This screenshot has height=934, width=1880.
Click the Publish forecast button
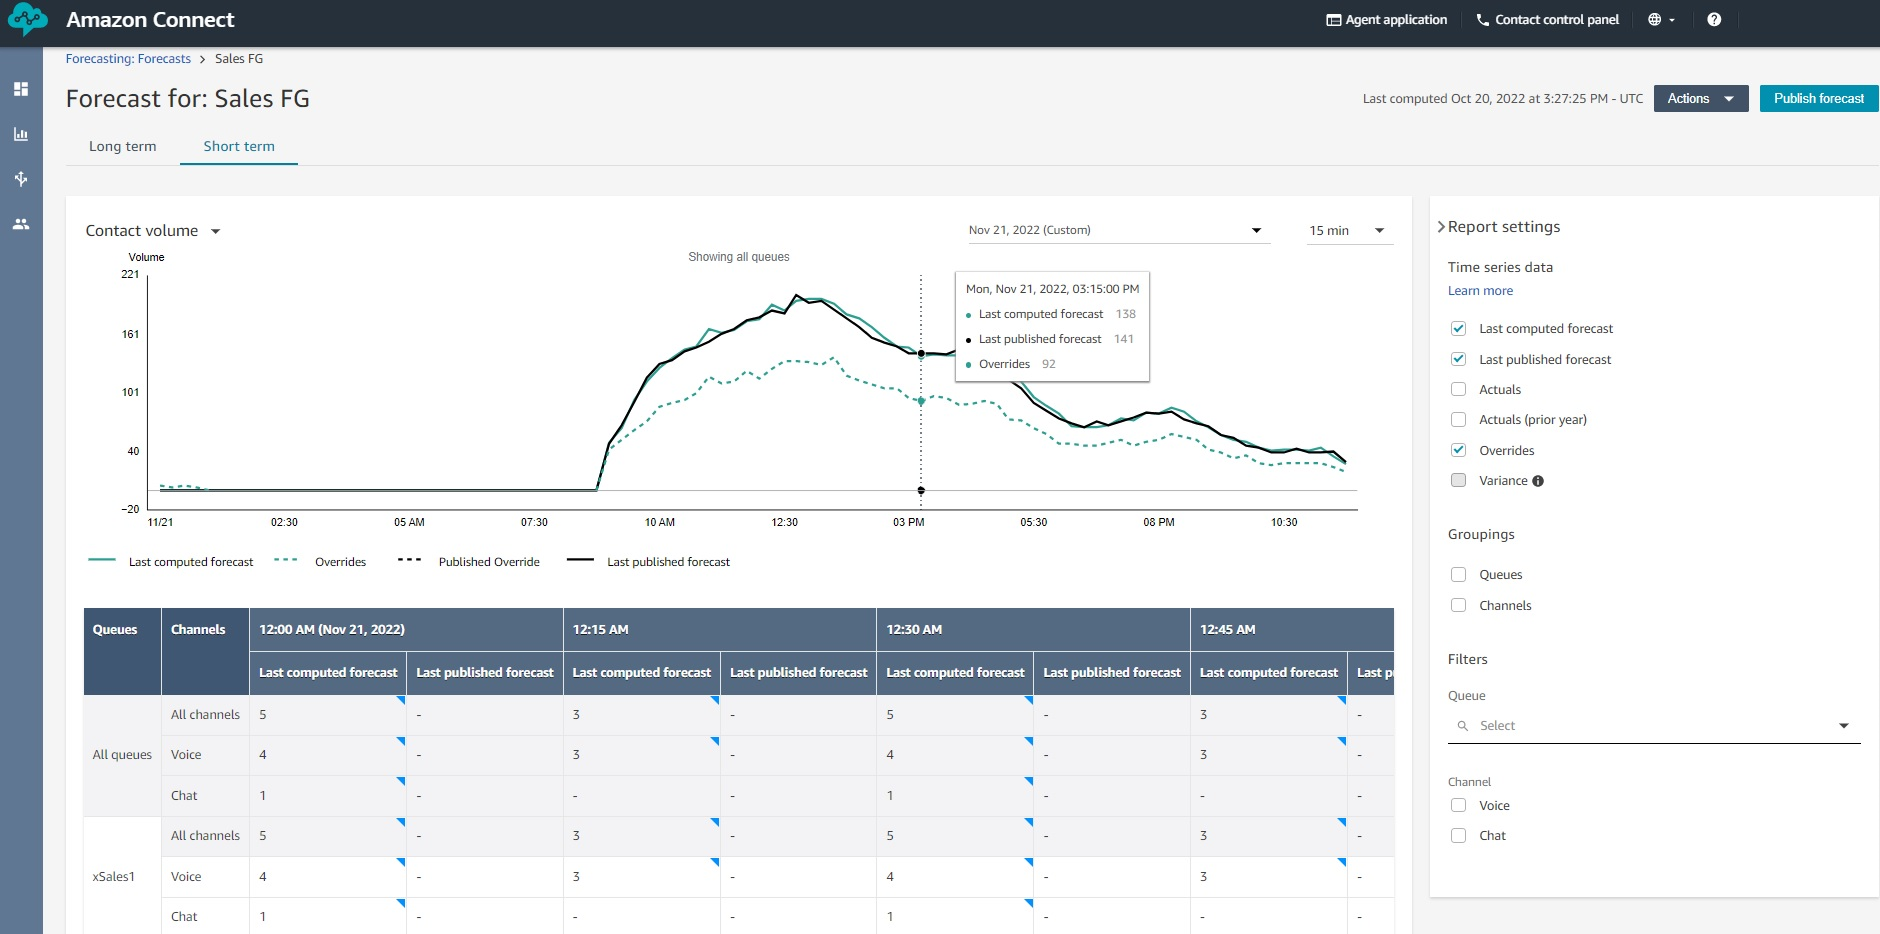coord(1819,98)
